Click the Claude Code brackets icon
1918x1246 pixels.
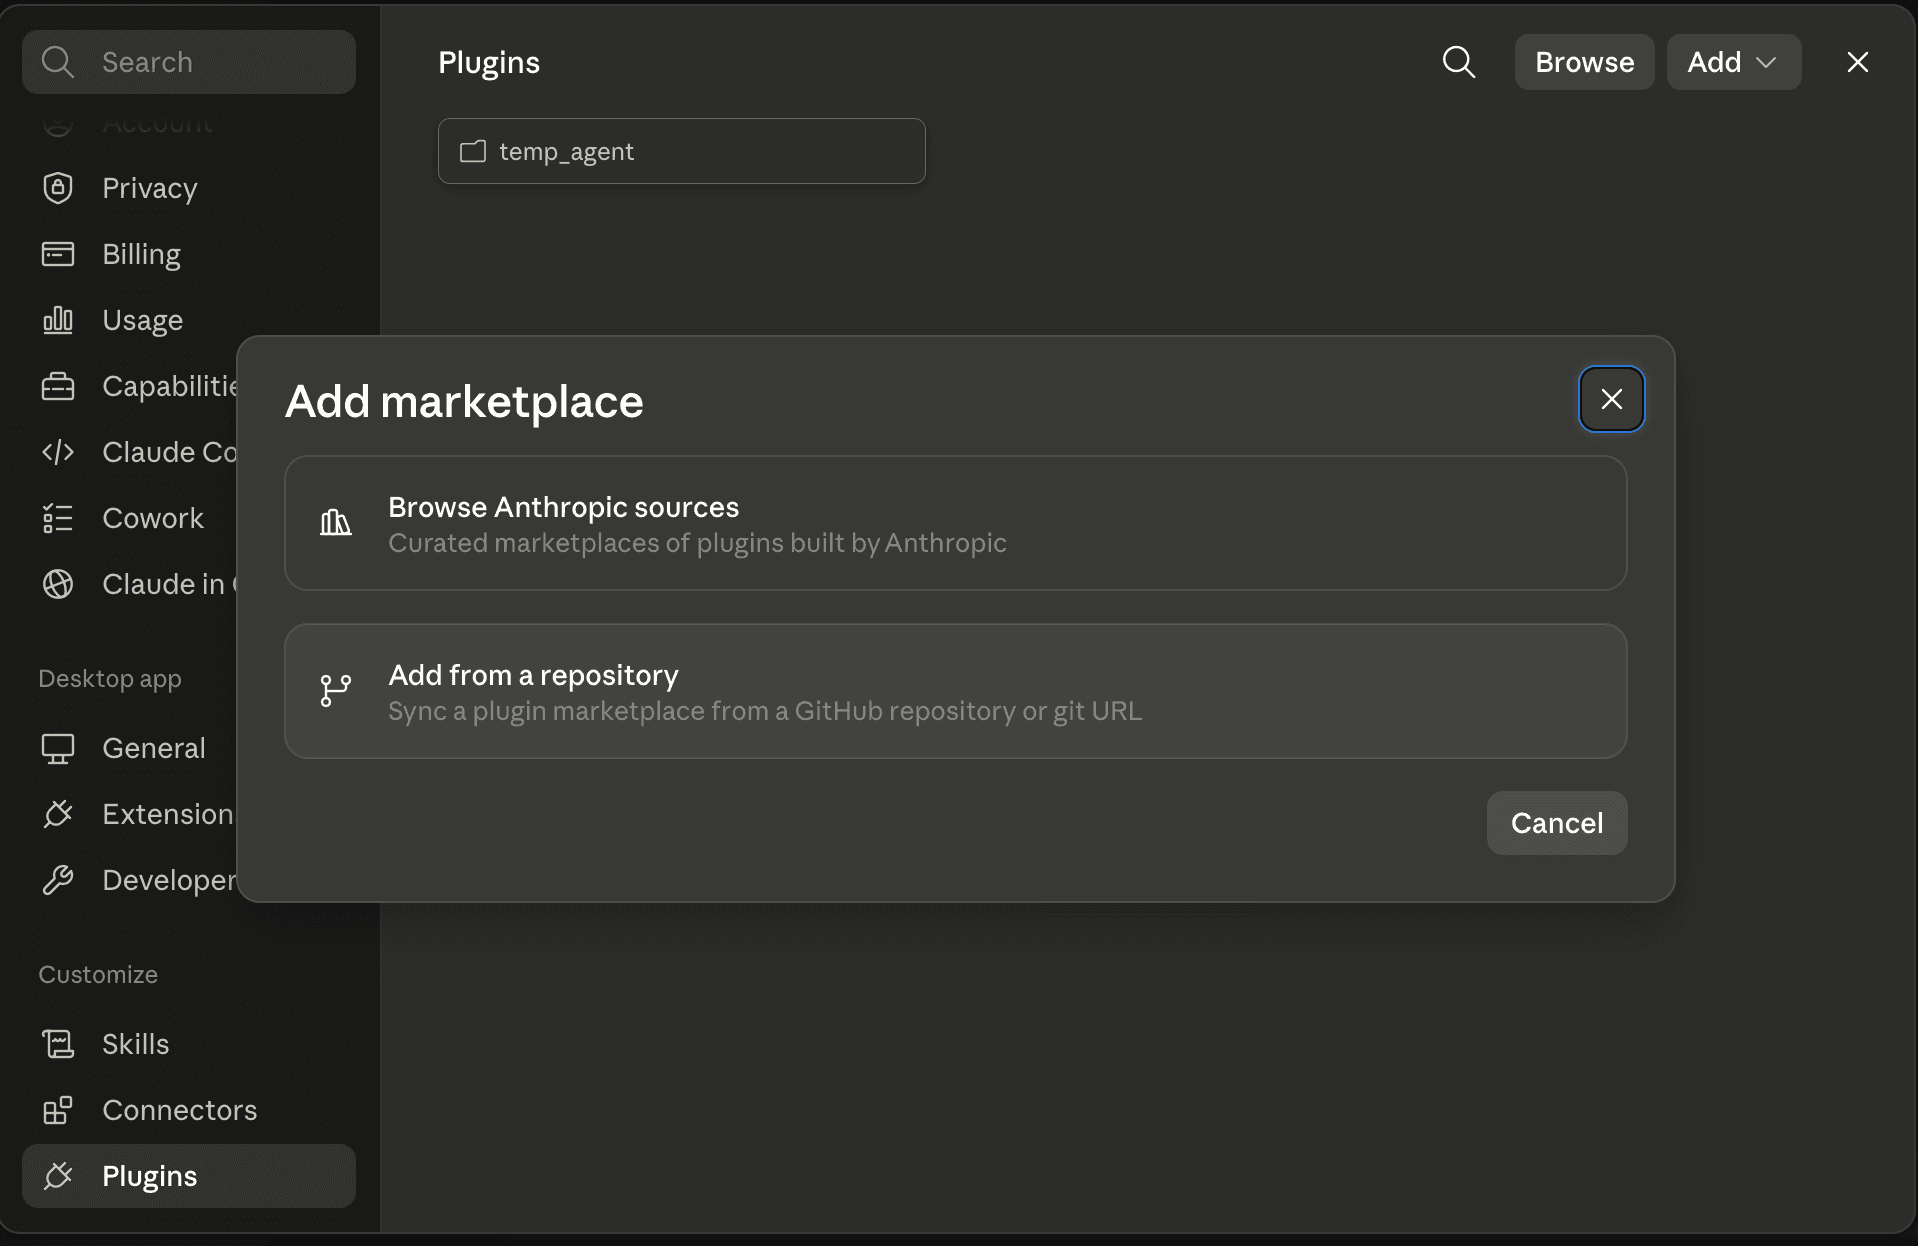point(58,452)
